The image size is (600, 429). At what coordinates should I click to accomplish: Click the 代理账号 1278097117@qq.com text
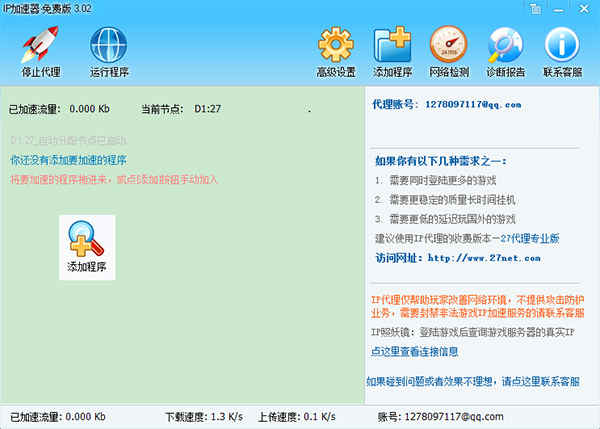447,104
